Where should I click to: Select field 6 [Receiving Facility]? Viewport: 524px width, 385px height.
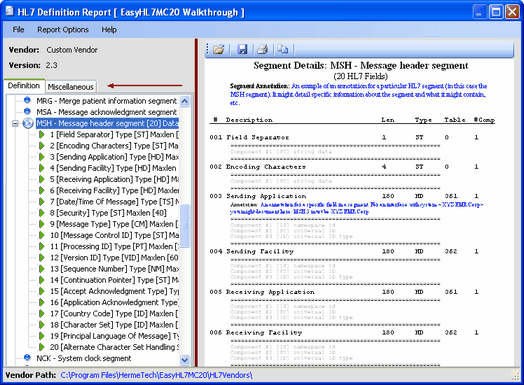[114, 190]
